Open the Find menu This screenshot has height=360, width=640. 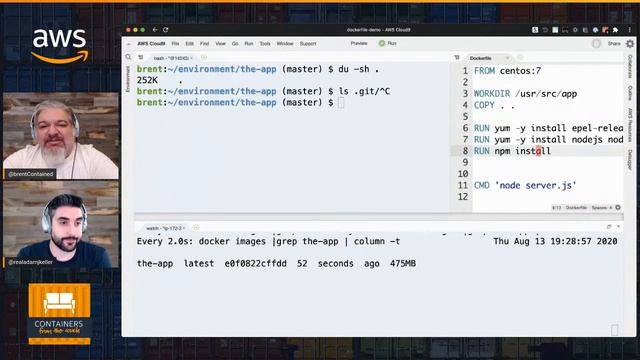tap(204, 44)
